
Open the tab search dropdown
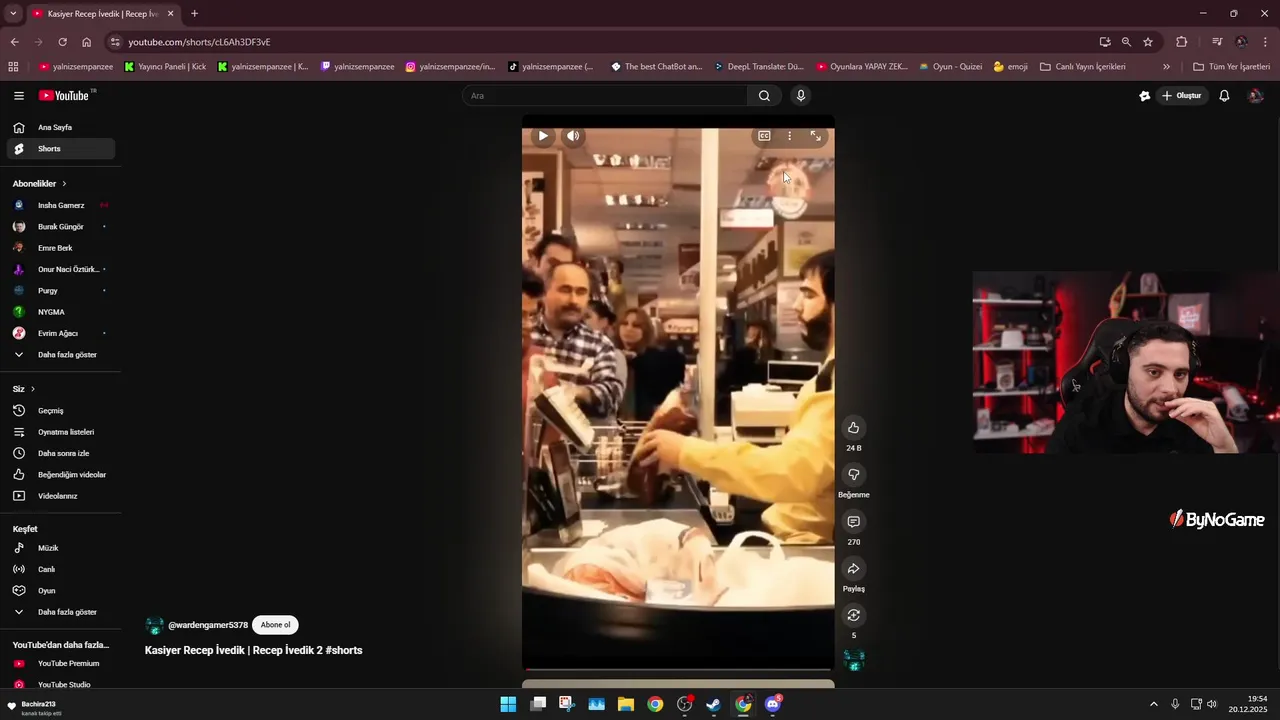click(x=13, y=14)
